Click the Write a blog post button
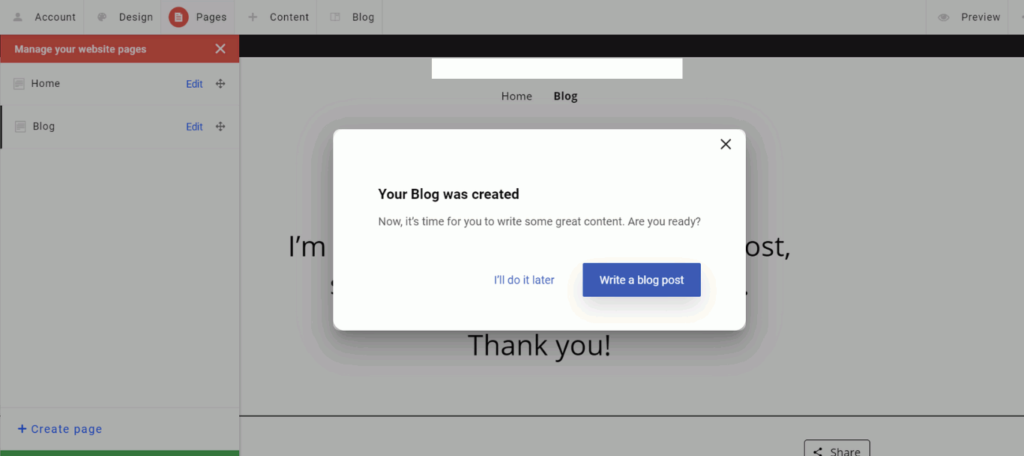1024x456 pixels. coord(641,280)
